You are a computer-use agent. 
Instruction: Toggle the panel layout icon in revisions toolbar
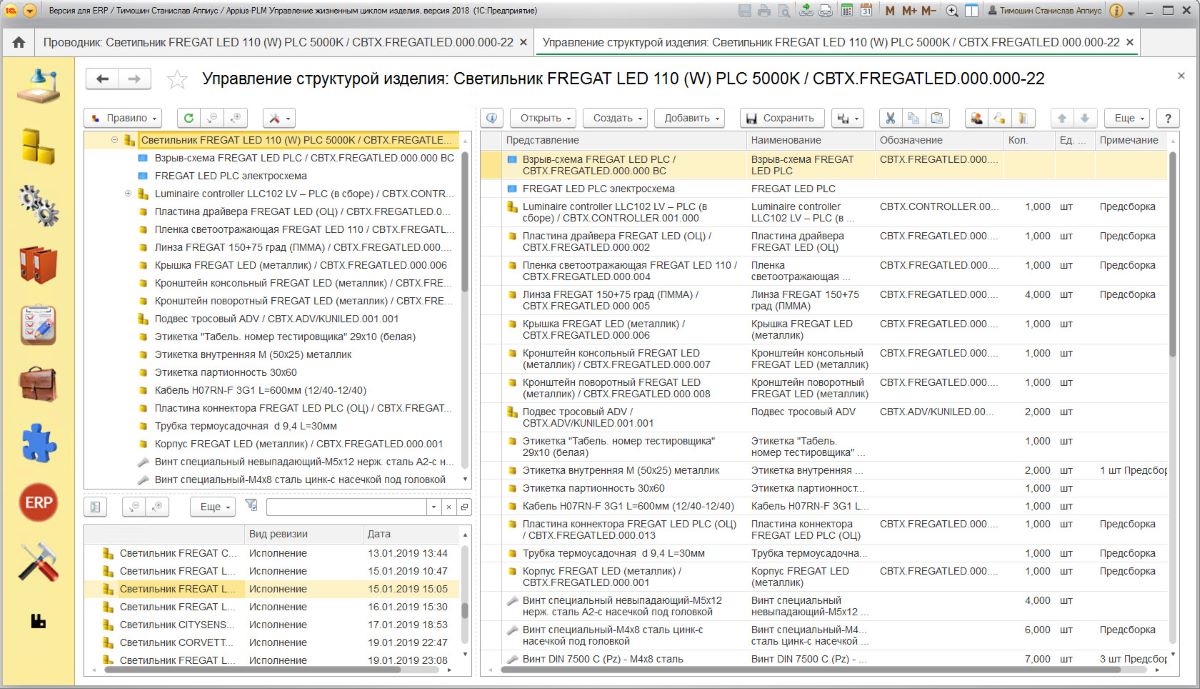pyautogui.click(x=94, y=507)
